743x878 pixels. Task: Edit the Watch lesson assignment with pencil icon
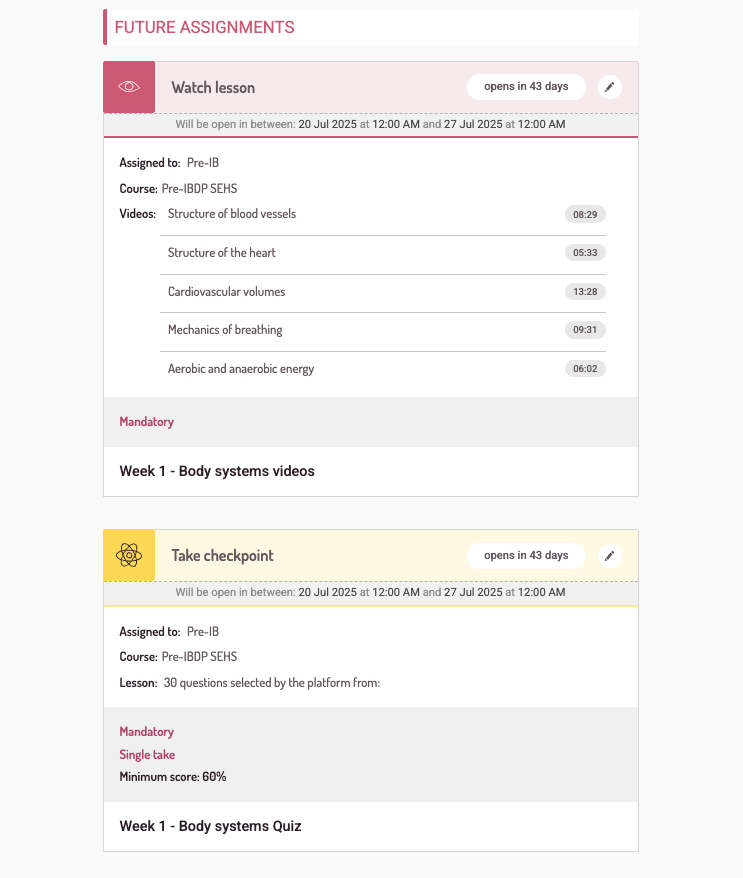[x=610, y=87]
